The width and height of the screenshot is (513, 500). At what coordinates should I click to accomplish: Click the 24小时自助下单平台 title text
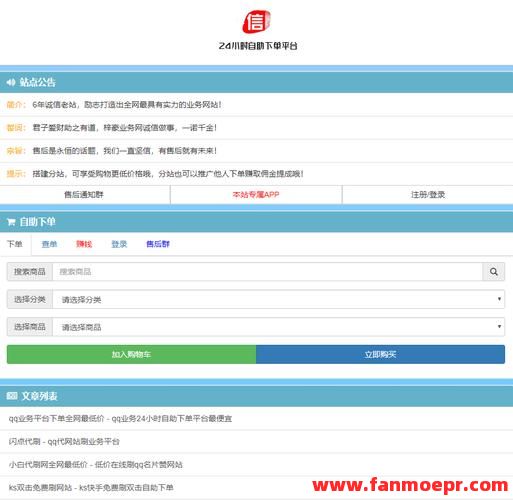(258, 46)
